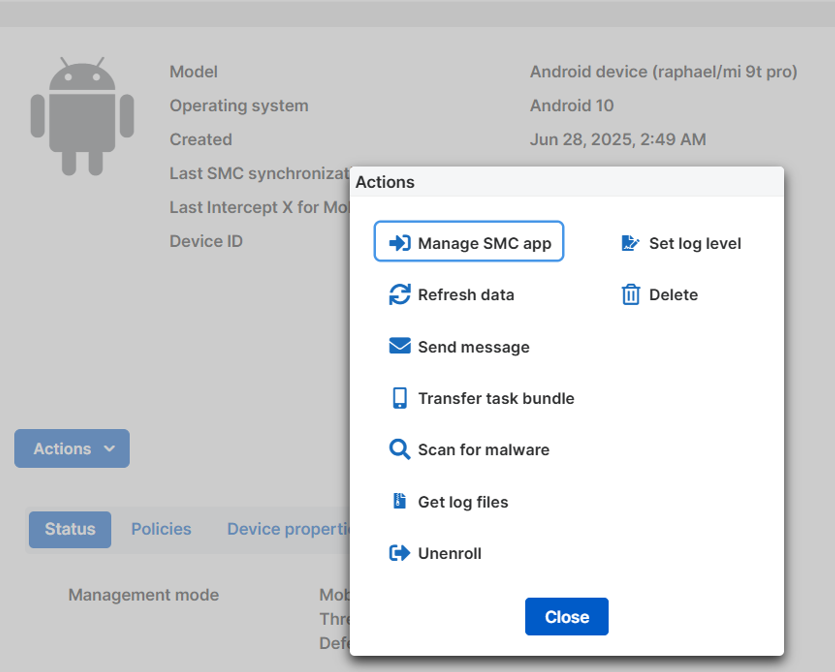
Task: Select the Refresh data circular-arrows icon
Action: [400, 294]
